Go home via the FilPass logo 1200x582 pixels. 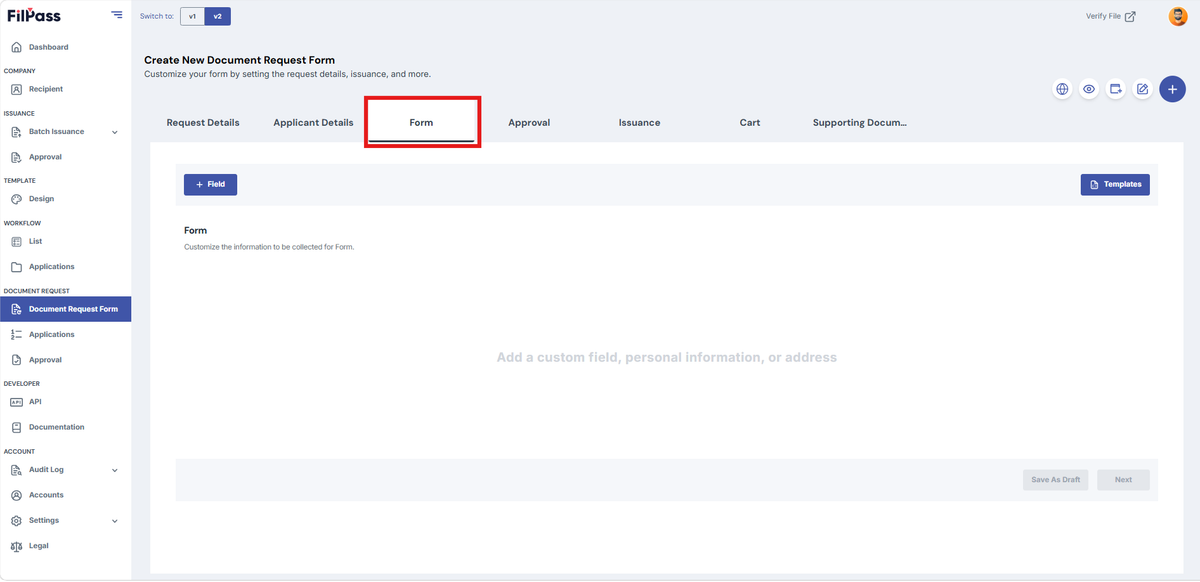click(33, 15)
